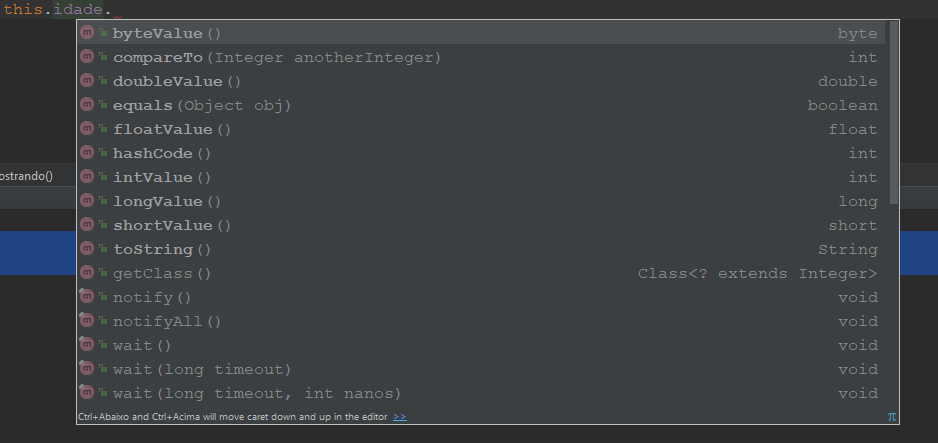Select the wait() entry without parameters
The width and height of the screenshot is (938, 443).
coord(482,345)
